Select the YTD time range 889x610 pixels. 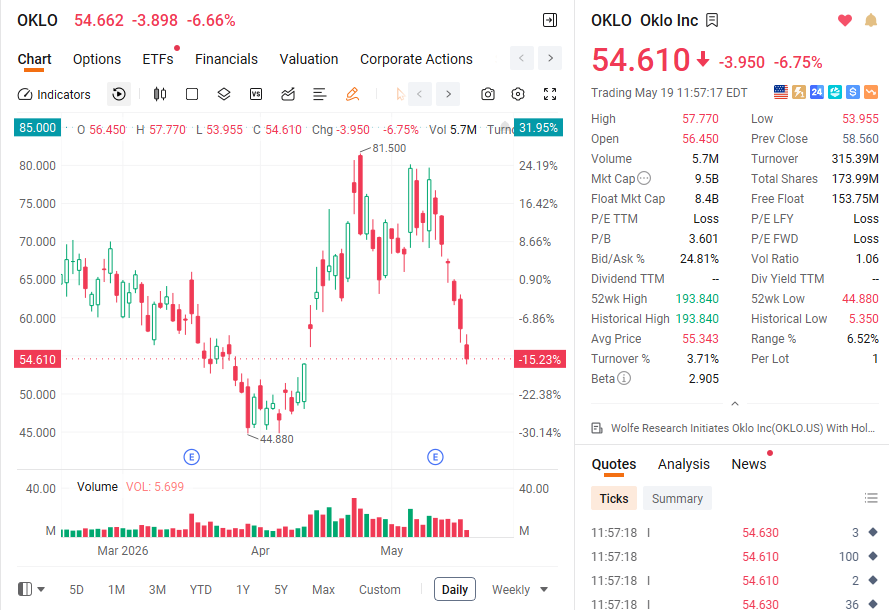201,590
